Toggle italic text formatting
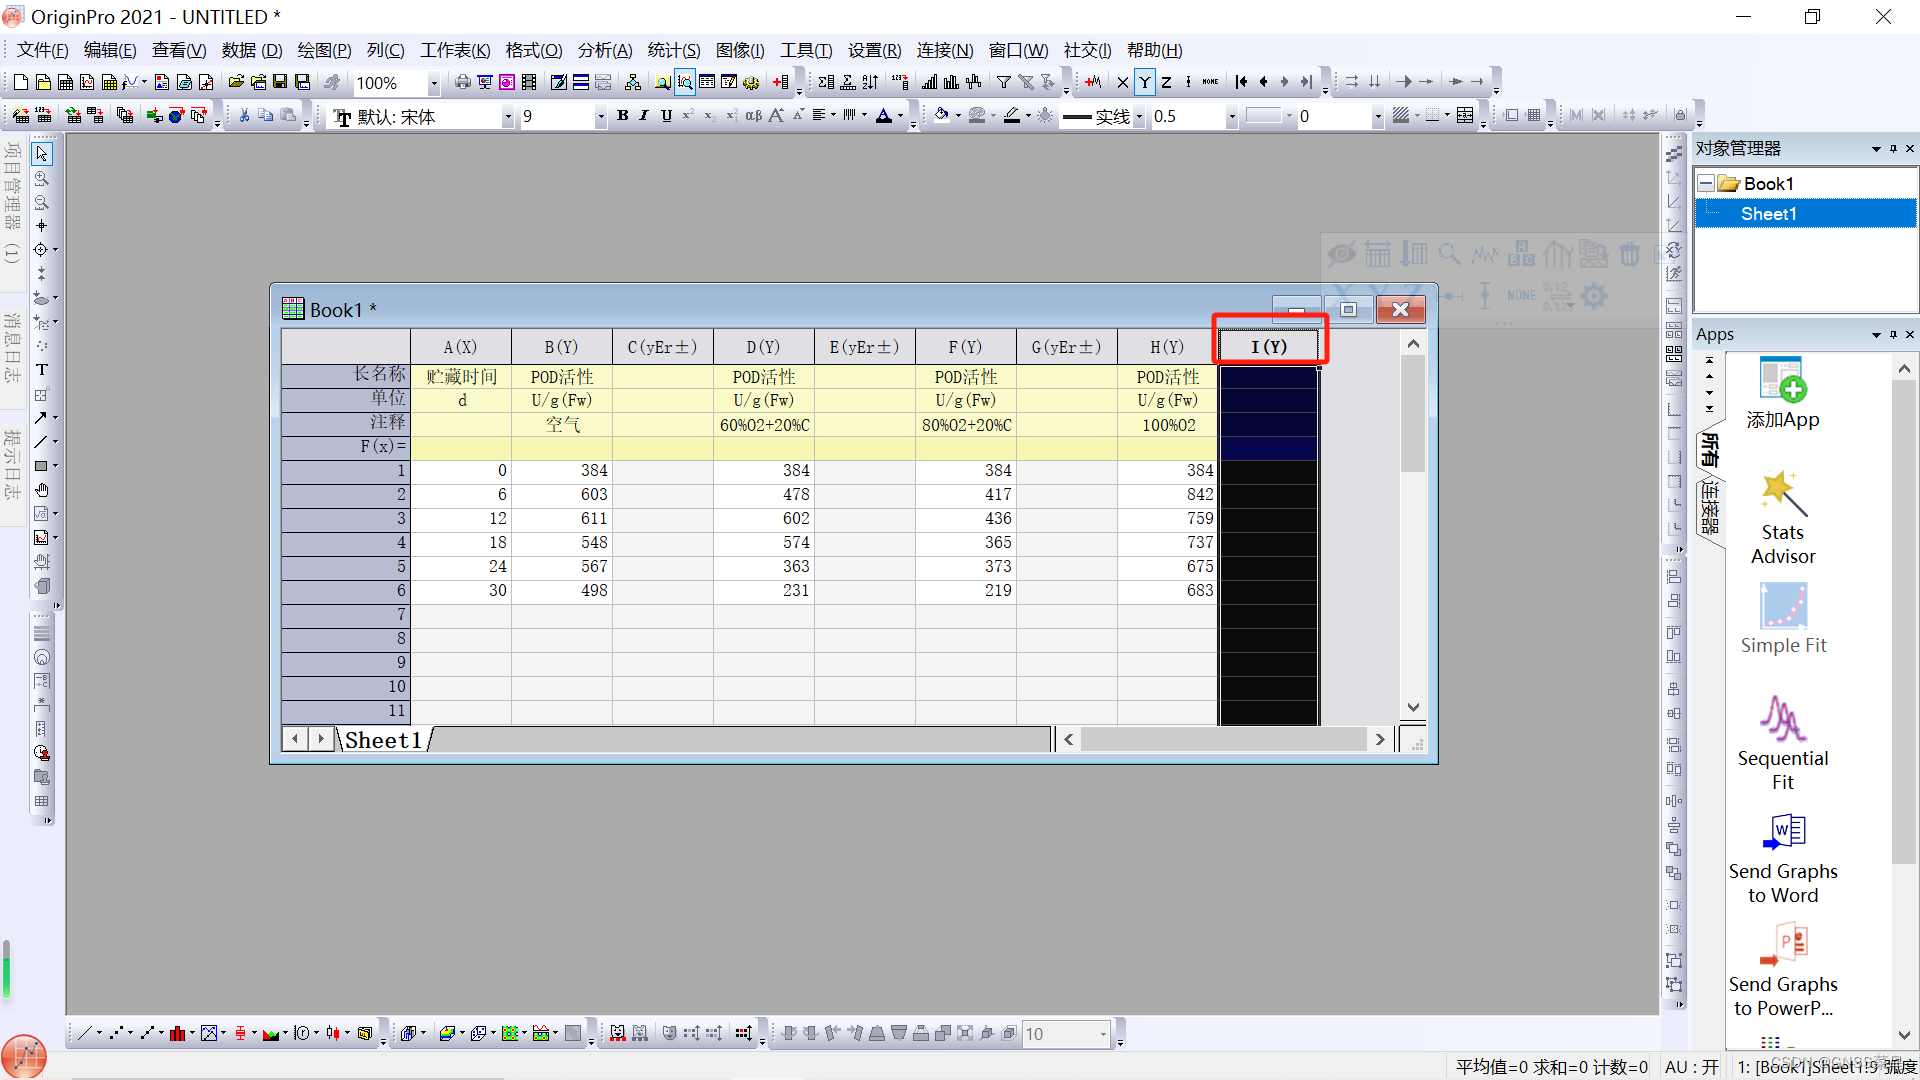This screenshot has height=1080, width=1920. pyautogui.click(x=644, y=116)
